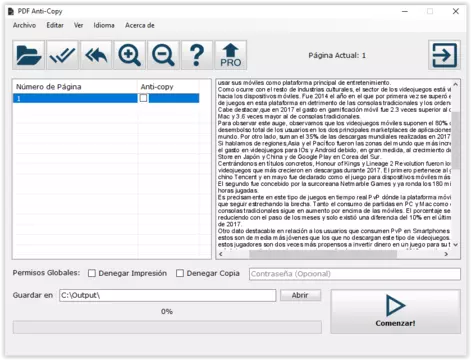The image size is (471, 360).
Task: Click the double arrow undo icon
Action: point(96,55)
